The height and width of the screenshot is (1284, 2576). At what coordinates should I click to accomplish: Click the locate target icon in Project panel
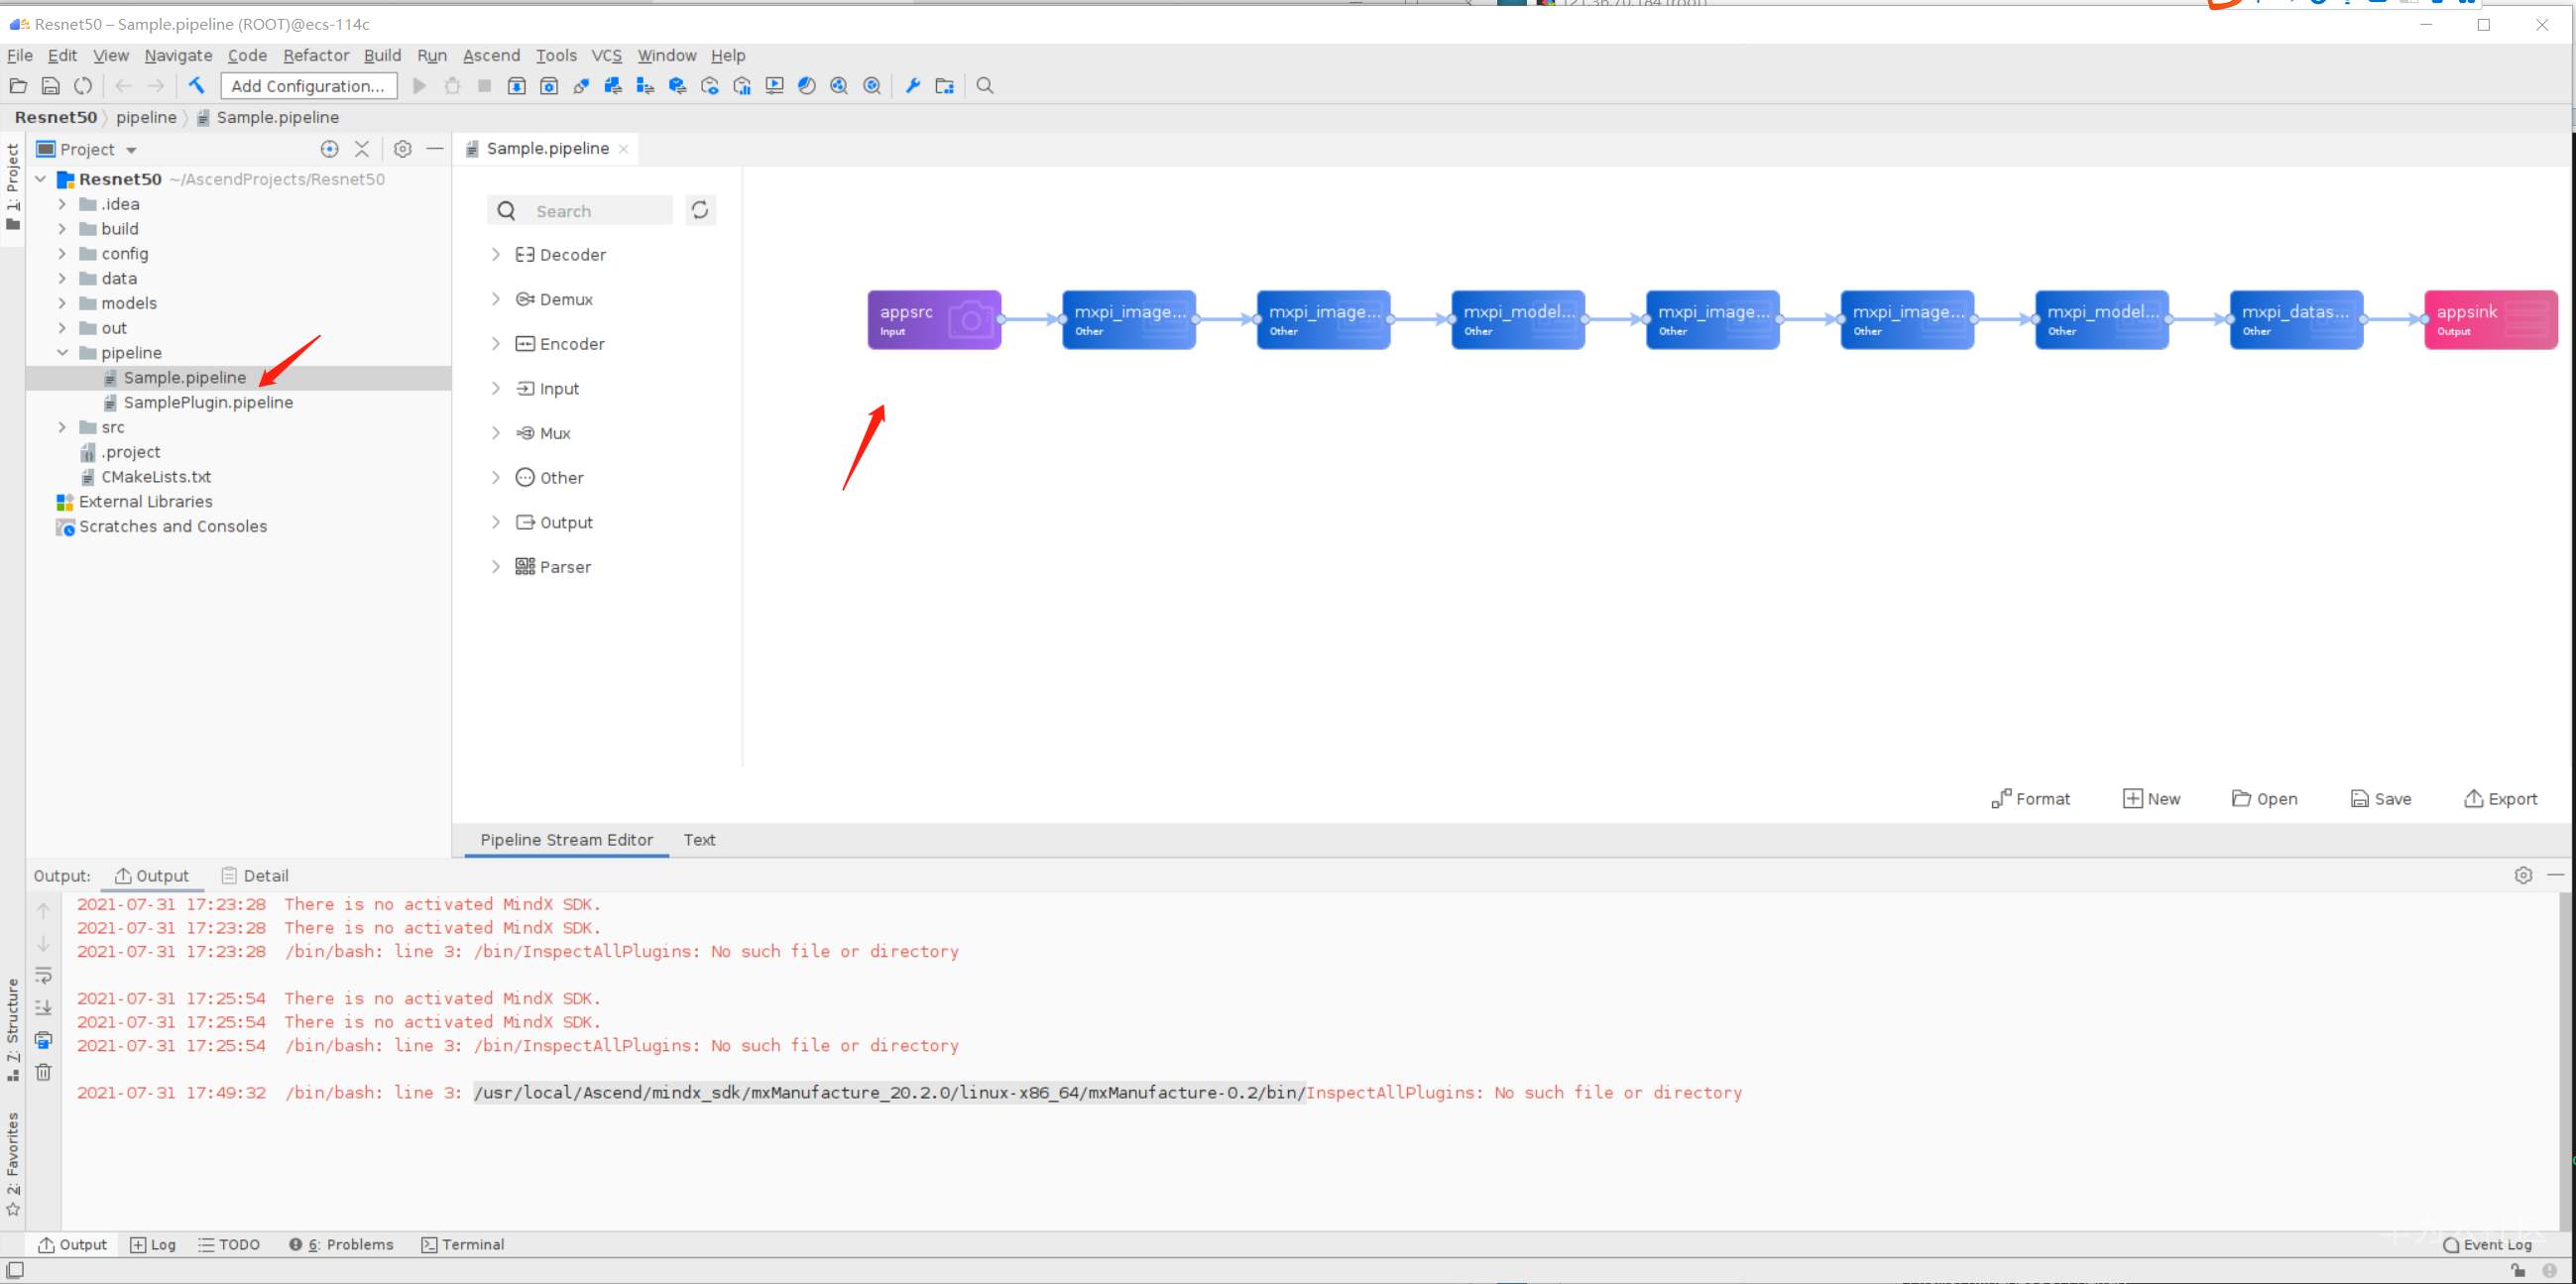(329, 149)
